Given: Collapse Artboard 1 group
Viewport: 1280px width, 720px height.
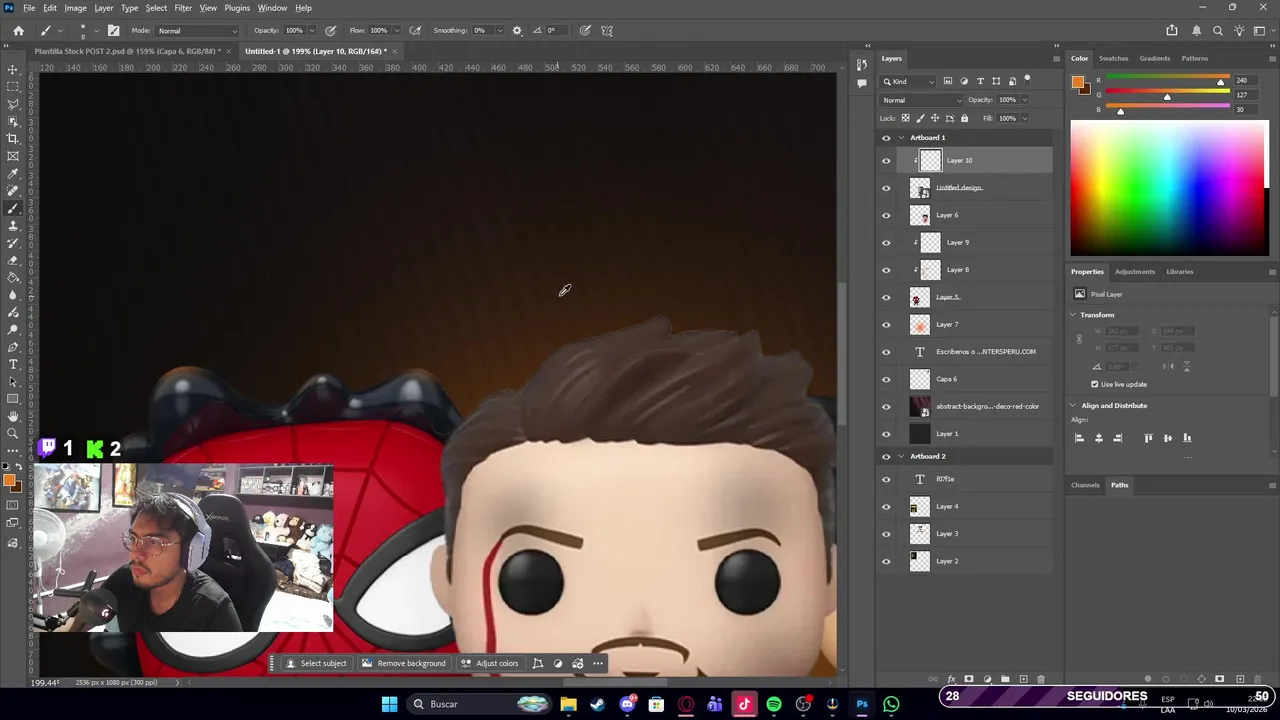Looking at the screenshot, I should tap(901, 138).
